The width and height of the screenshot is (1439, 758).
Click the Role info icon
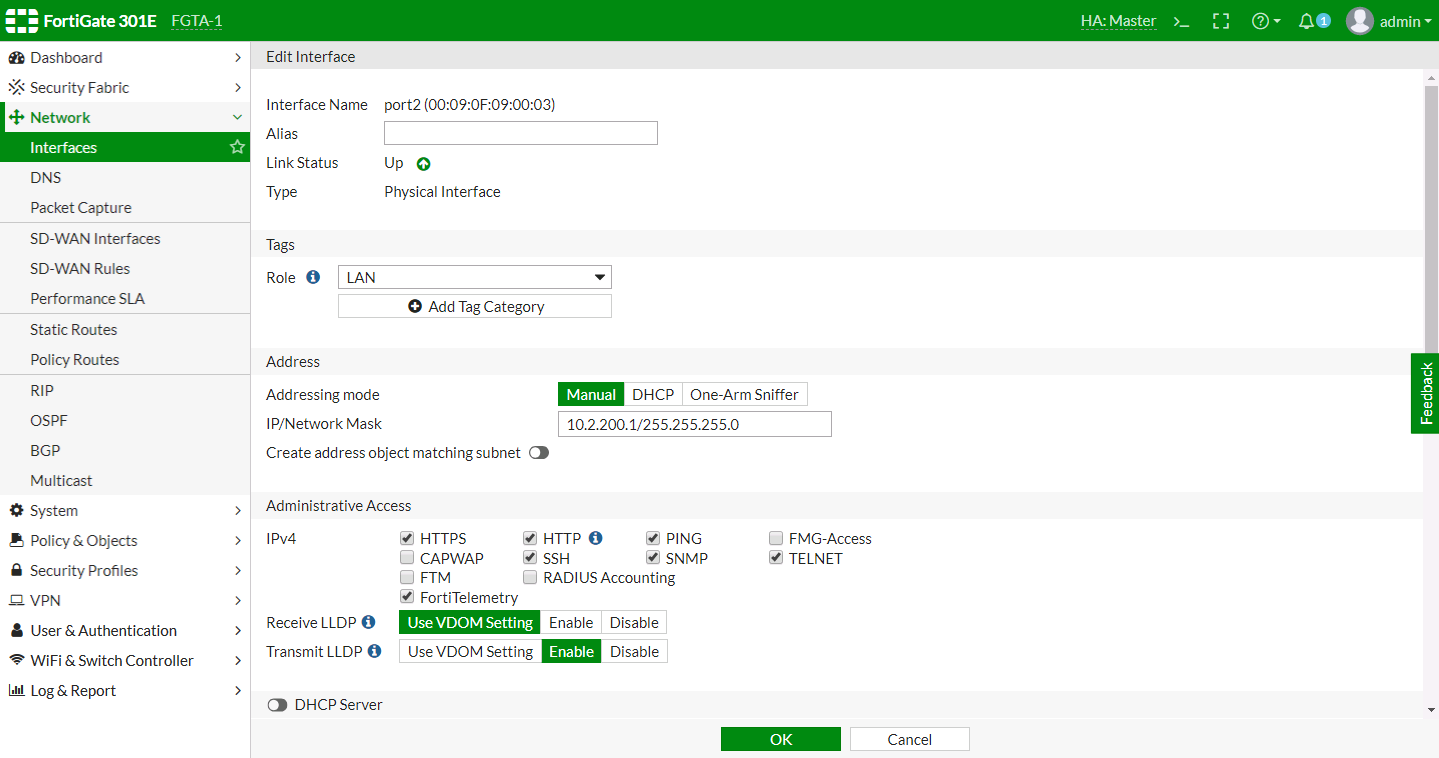click(313, 277)
